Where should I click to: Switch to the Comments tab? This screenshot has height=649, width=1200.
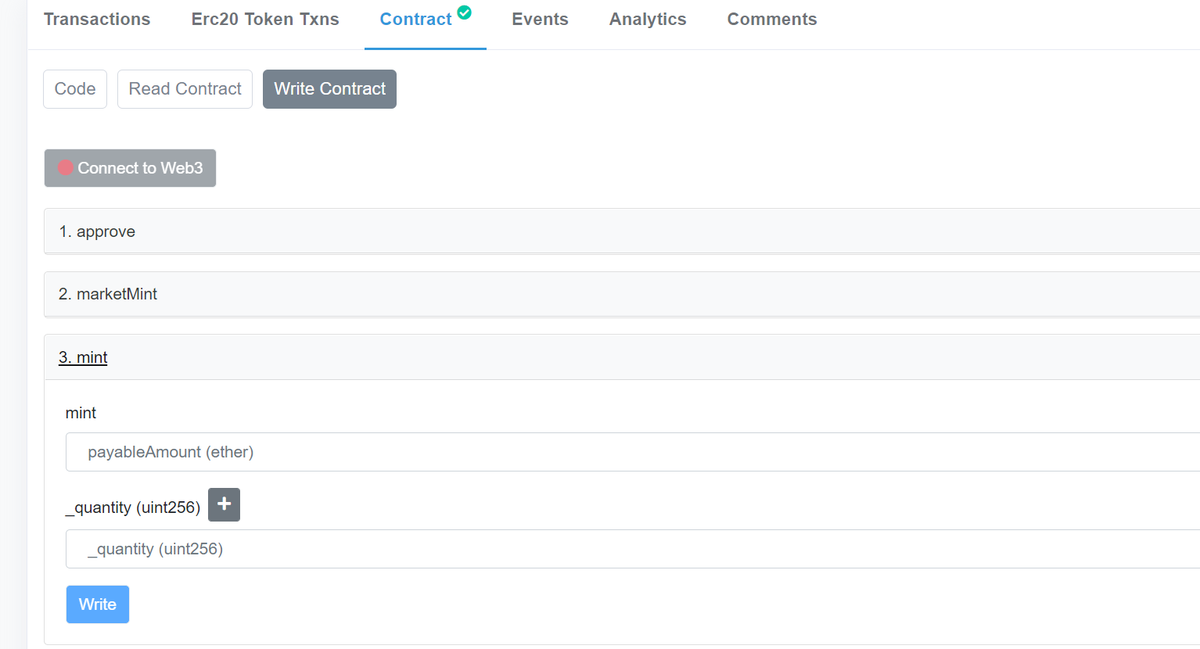(771, 18)
